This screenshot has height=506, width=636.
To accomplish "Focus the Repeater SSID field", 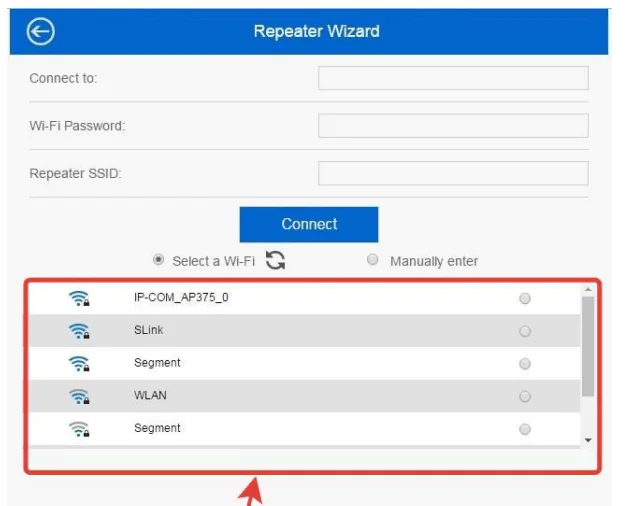I will click(453, 173).
